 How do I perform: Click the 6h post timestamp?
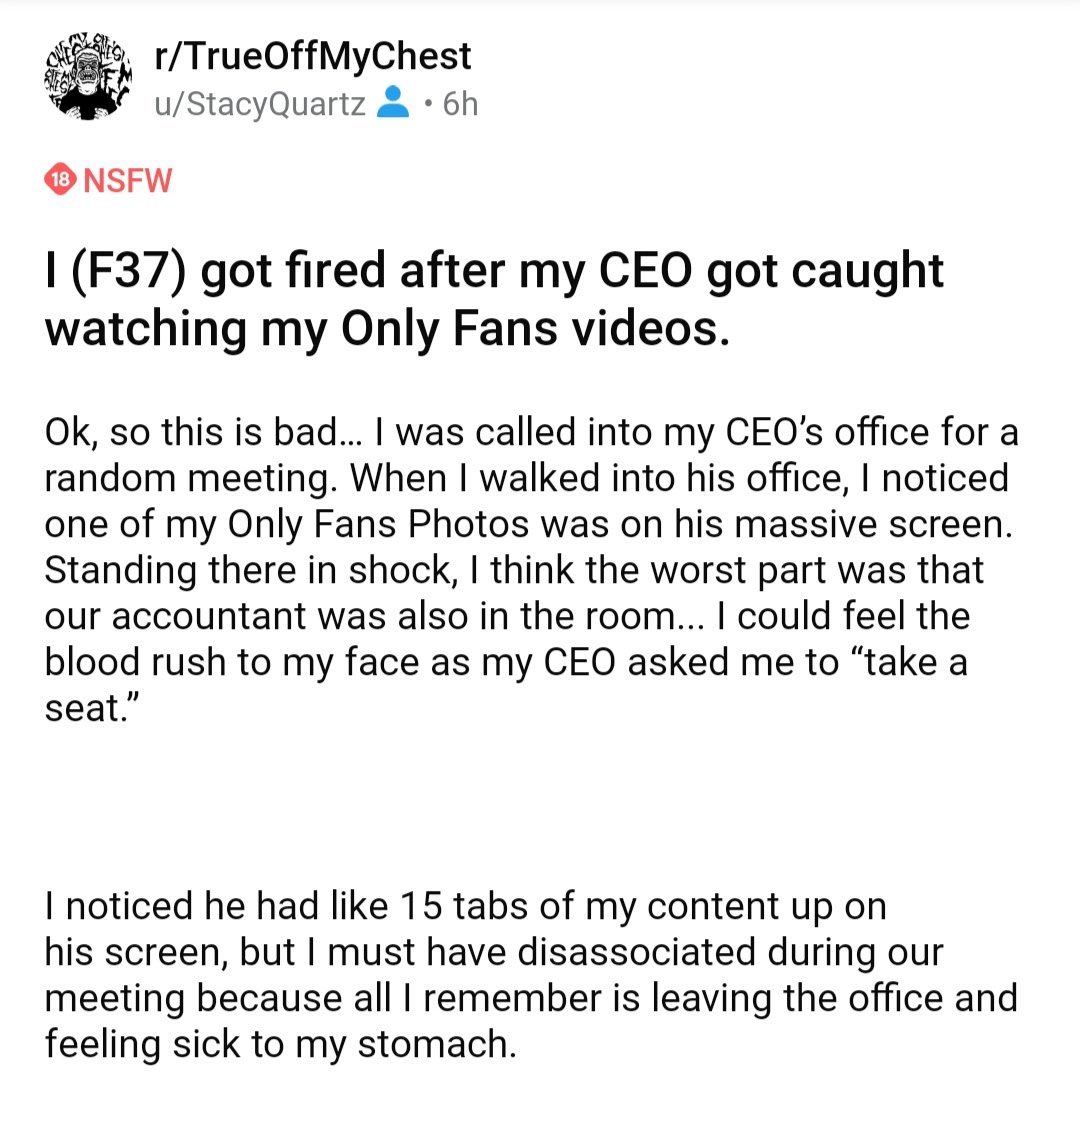[460, 104]
